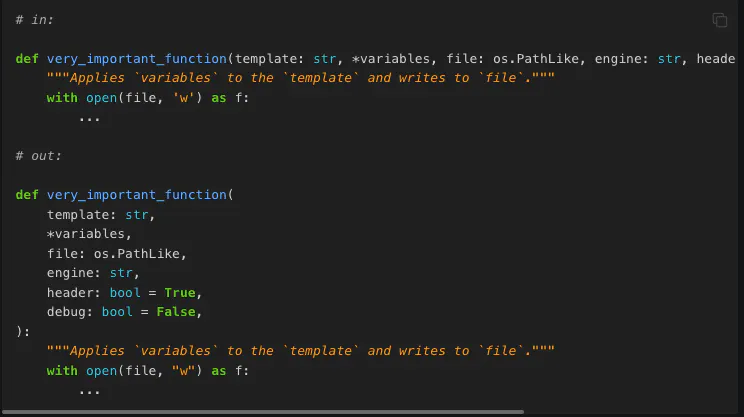The height and width of the screenshot is (417, 744).
Task: Click the closing '):' line
Action: tap(23, 332)
